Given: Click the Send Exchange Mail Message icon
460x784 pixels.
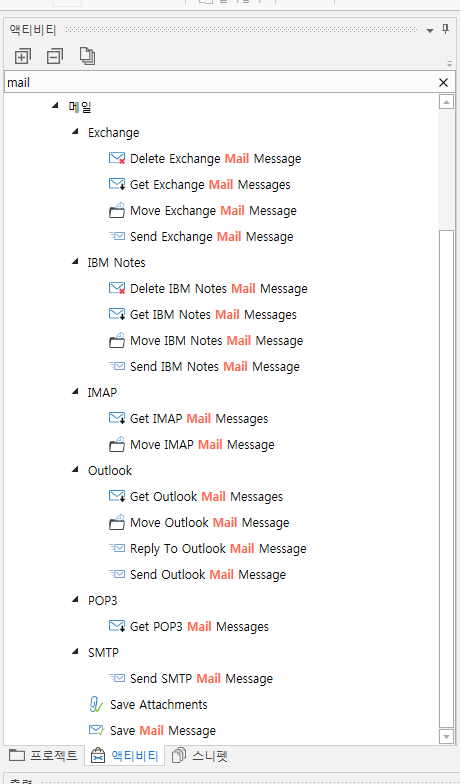Looking at the screenshot, I should tap(117, 236).
